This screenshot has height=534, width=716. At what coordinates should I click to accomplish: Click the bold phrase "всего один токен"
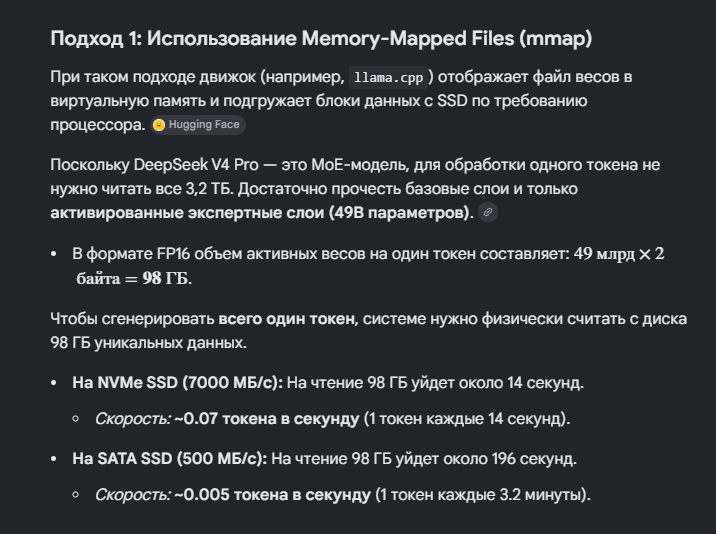point(286,319)
